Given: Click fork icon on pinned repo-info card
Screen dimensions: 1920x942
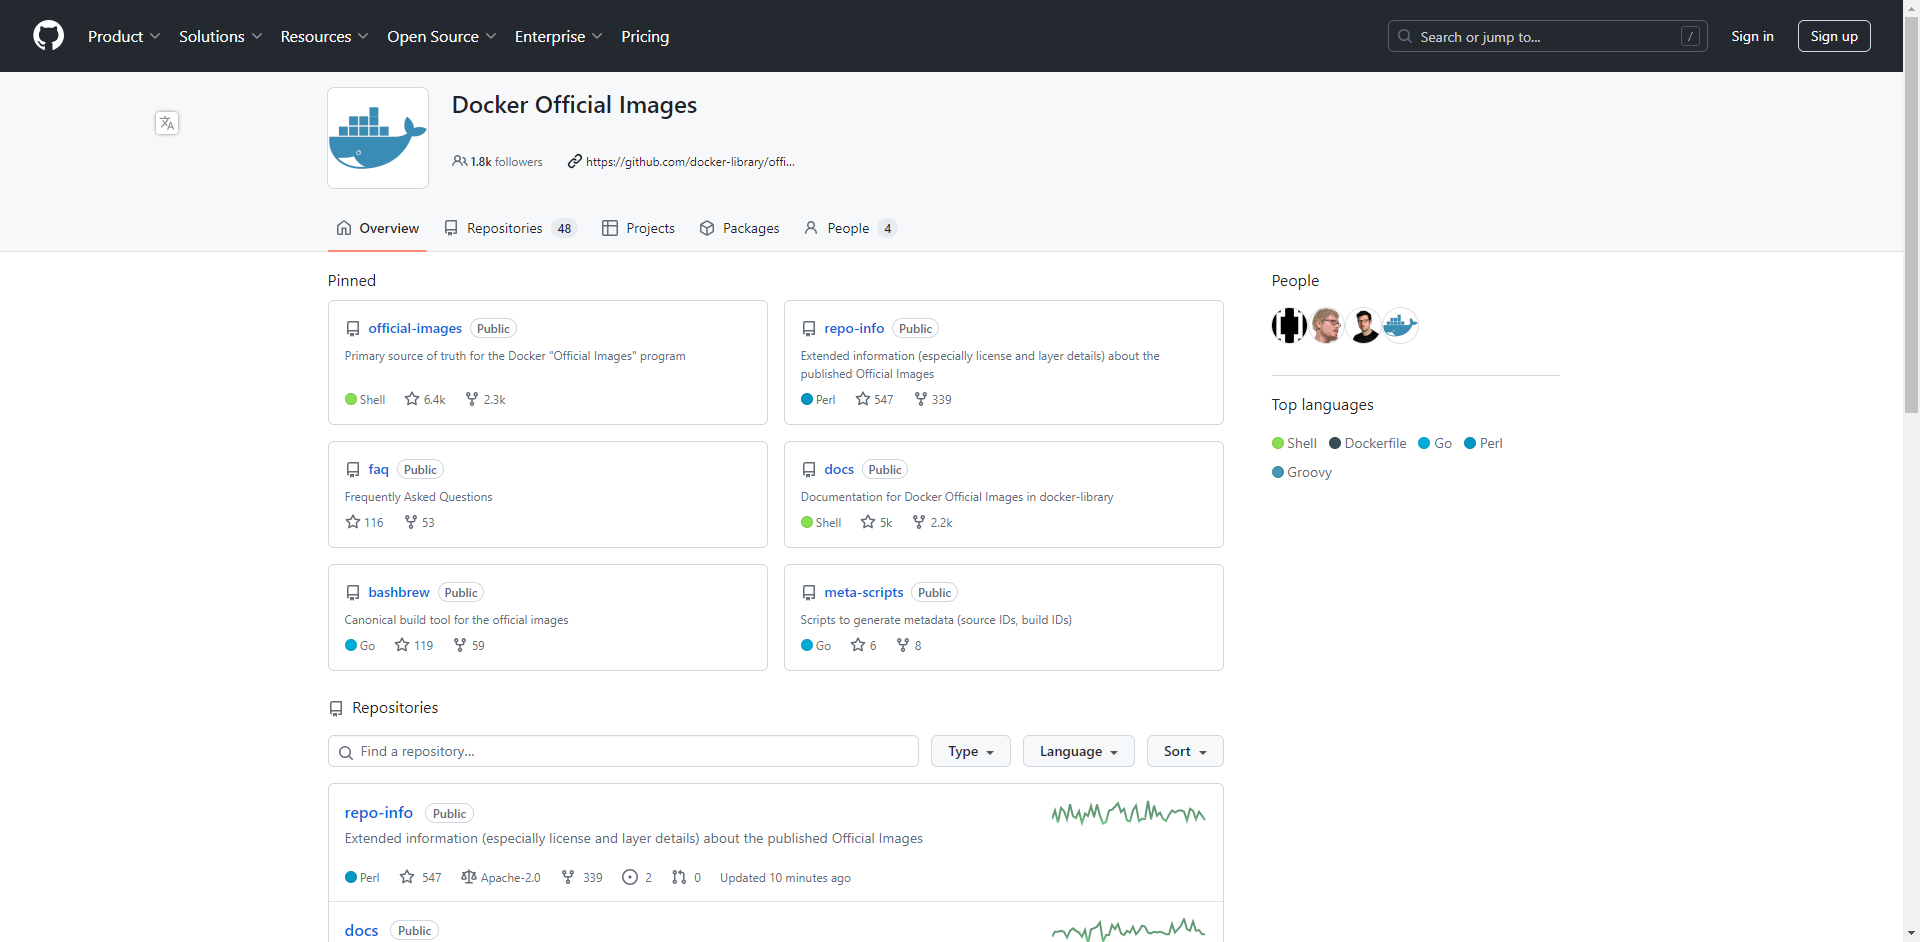Looking at the screenshot, I should coord(921,399).
